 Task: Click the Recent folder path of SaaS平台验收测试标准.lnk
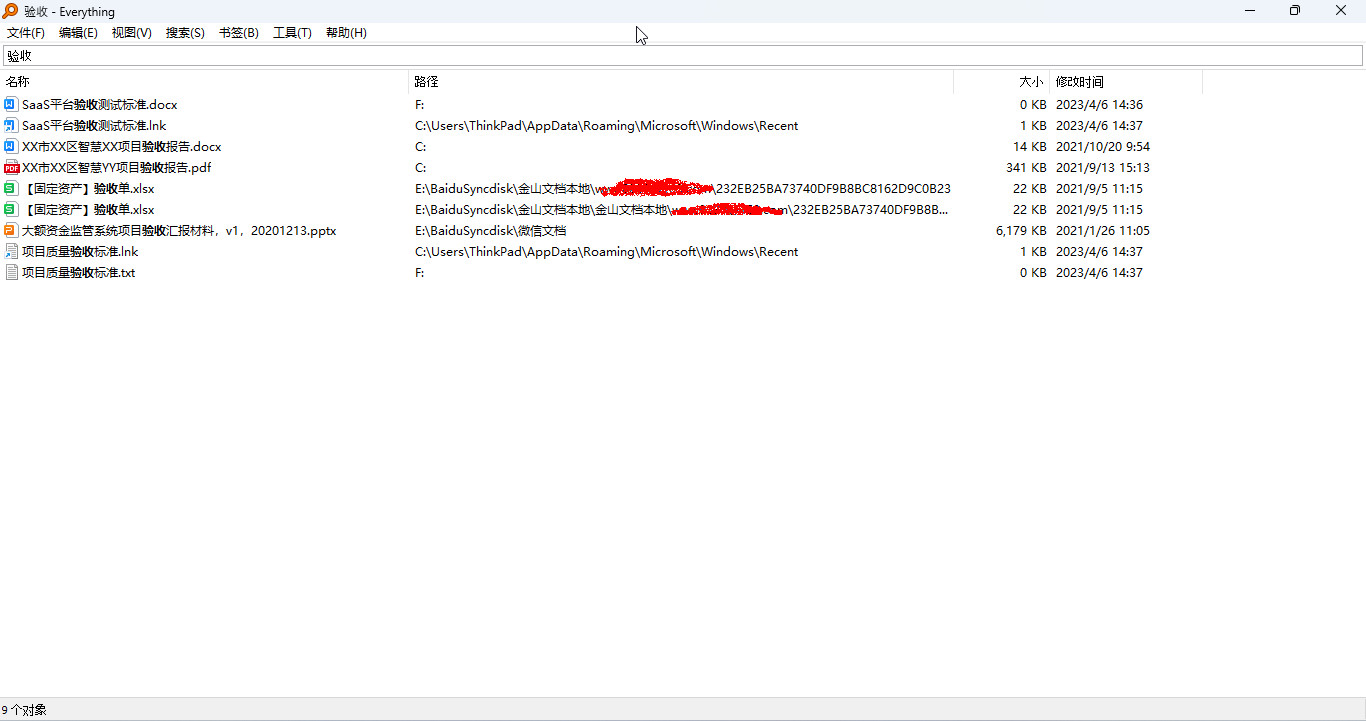pos(607,126)
